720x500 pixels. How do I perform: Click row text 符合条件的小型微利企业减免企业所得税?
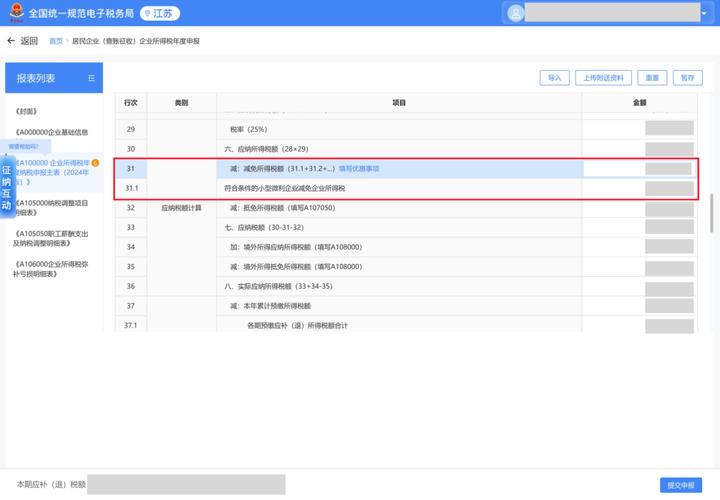pos(284,188)
